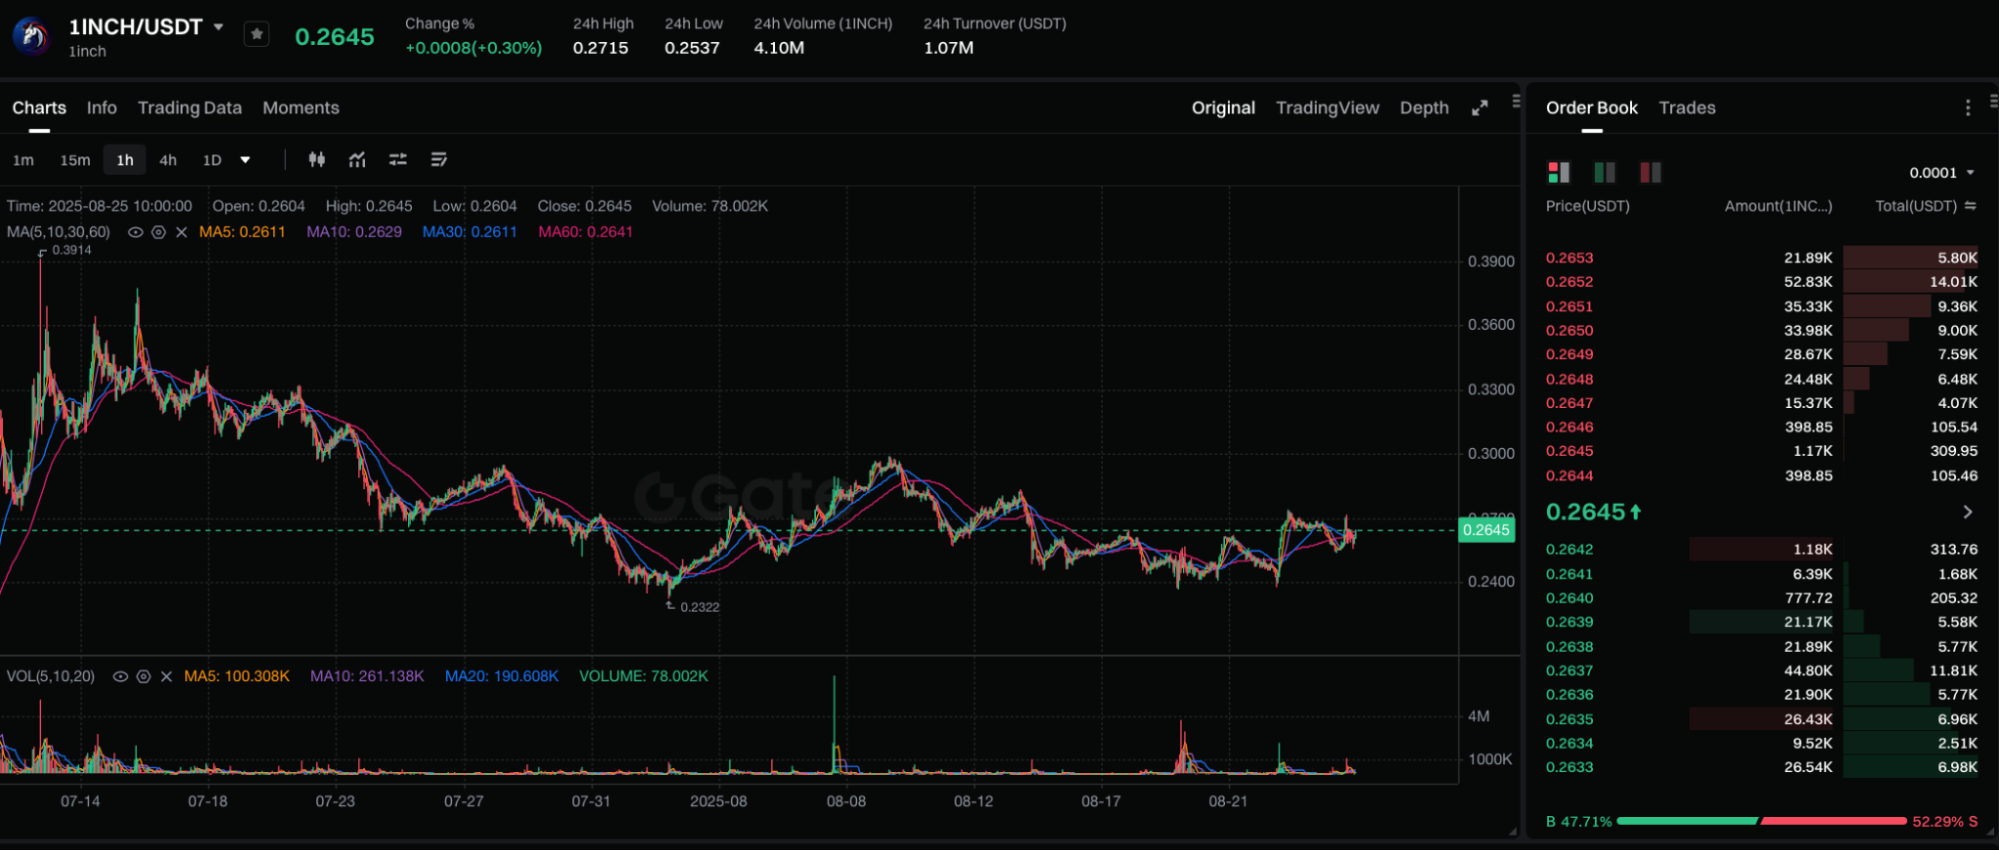Screen dimensions: 1999x851
Task: Show the Depth chart
Action: tap(1423, 108)
